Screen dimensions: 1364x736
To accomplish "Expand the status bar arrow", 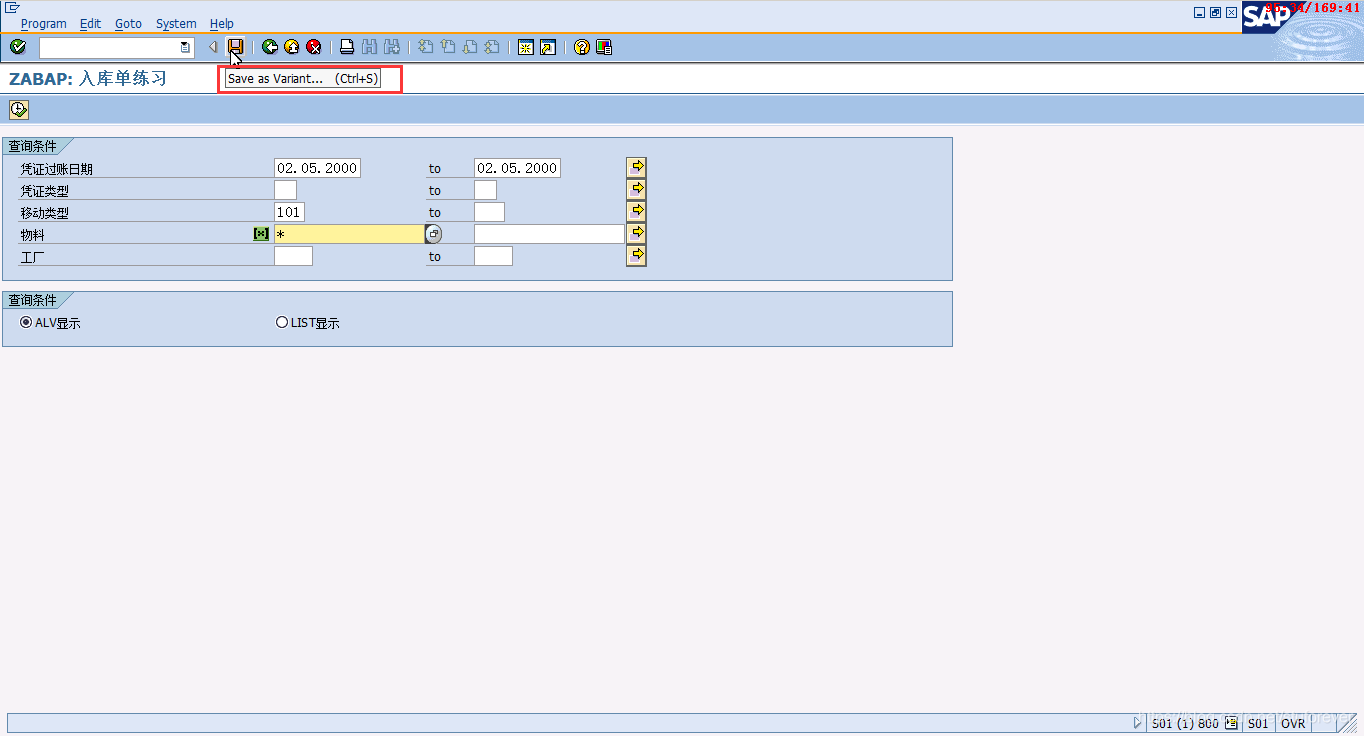I will 1138,723.
